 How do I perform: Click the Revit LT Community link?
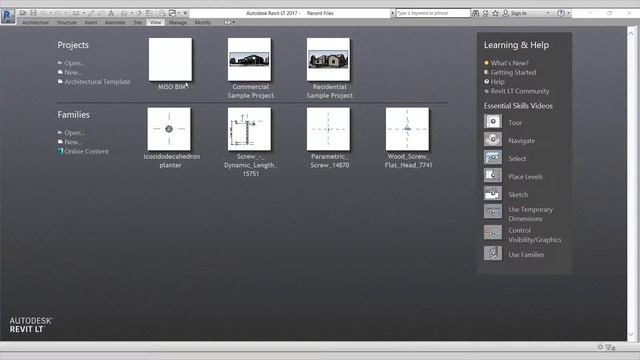[520, 91]
